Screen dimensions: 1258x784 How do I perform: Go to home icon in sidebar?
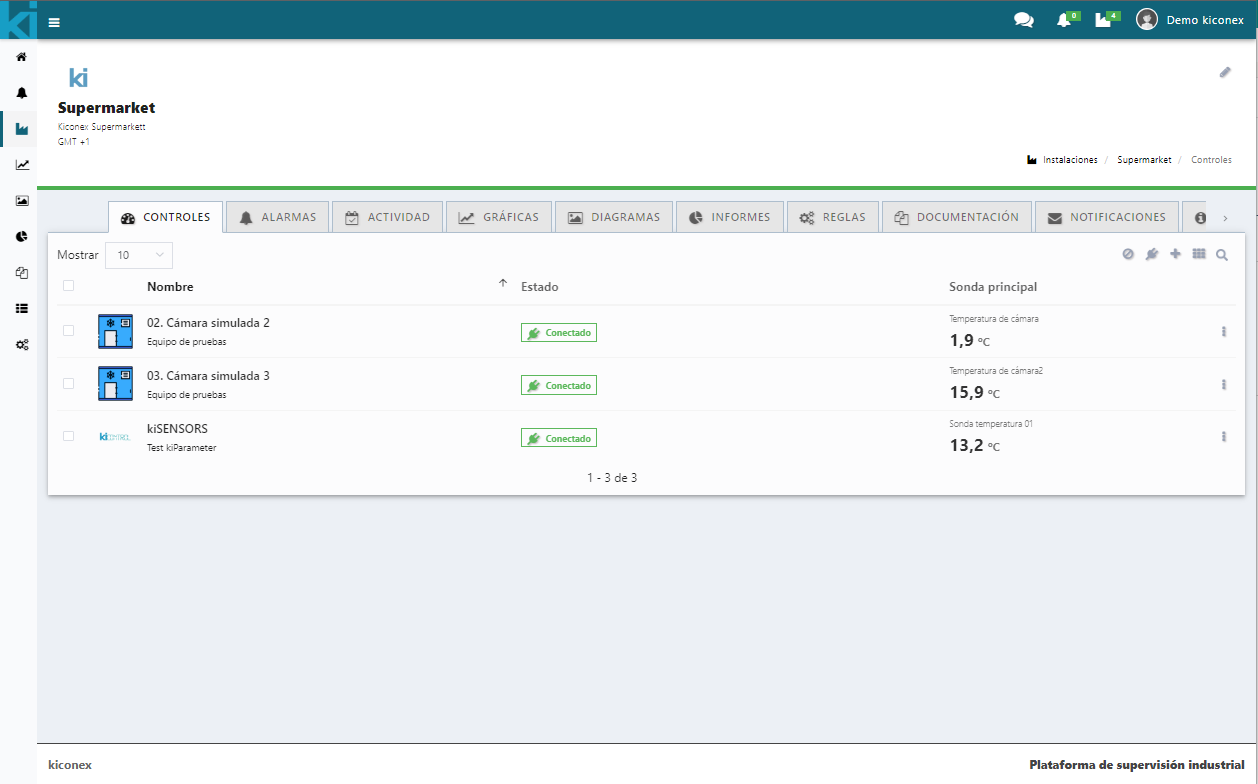click(x=21, y=57)
